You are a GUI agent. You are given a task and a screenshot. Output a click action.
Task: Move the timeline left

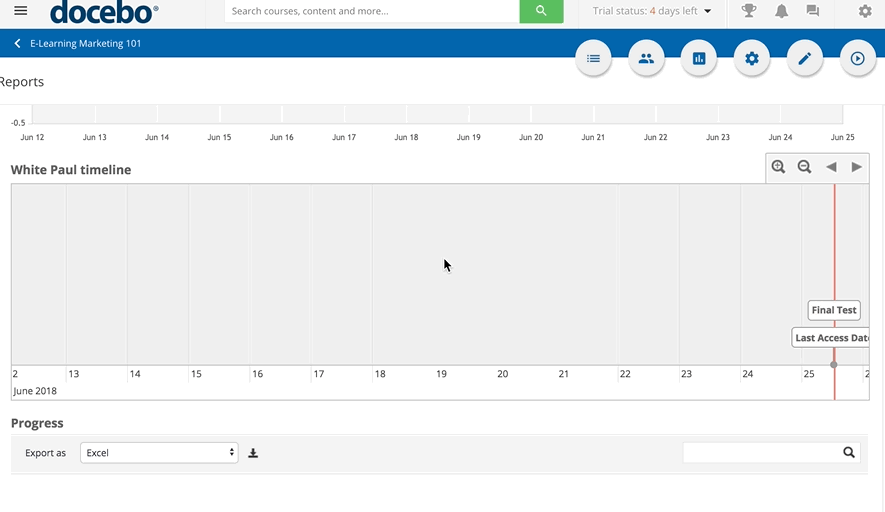click(831, 167)
